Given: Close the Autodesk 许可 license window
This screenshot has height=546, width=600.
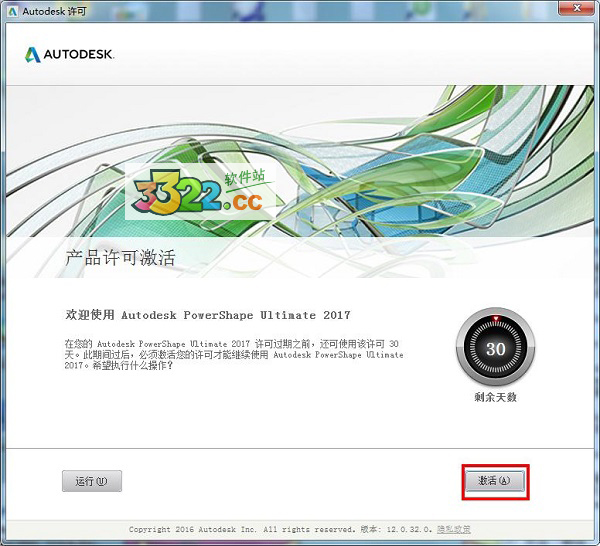Looking at the screenshot, I should 577,8.
